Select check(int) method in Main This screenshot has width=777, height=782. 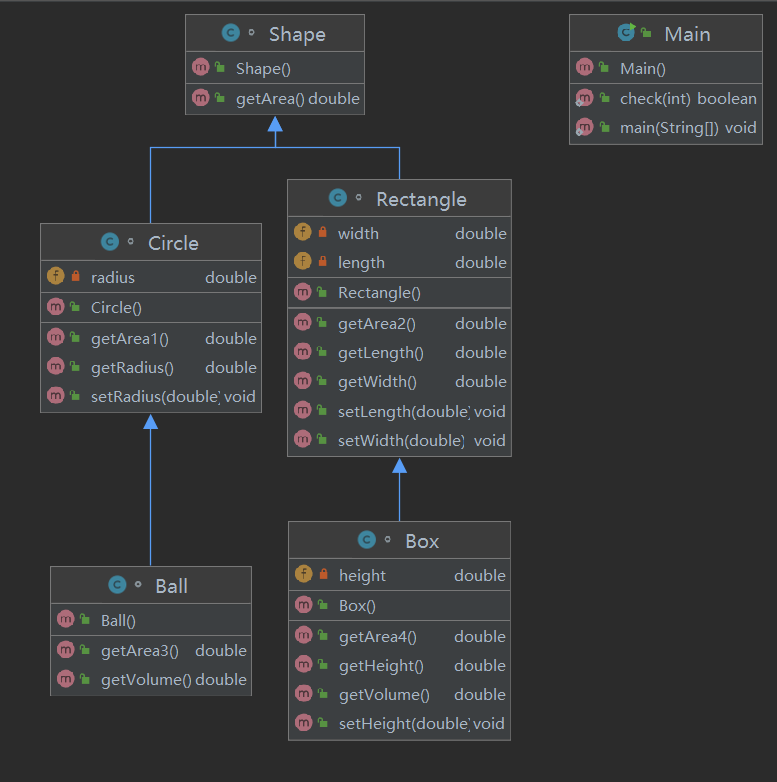[666, 99]
